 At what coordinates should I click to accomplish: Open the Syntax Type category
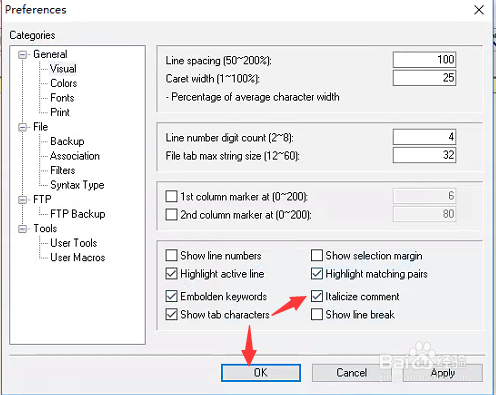coord(77,185)
